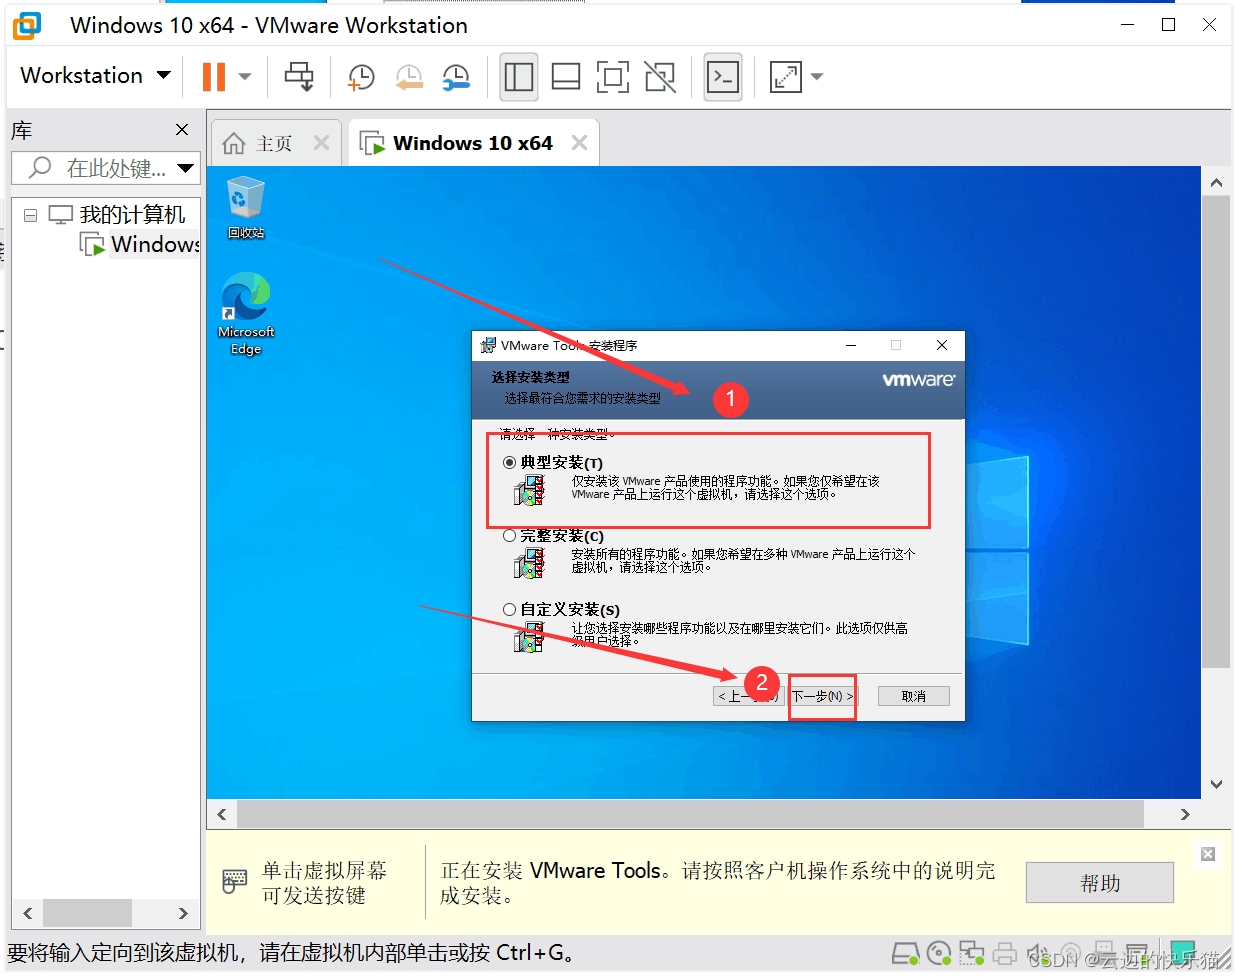This screenshot has width=1235, height=979.
Task: Dismiss the yellow installation hint bar
Action: 1208,854
